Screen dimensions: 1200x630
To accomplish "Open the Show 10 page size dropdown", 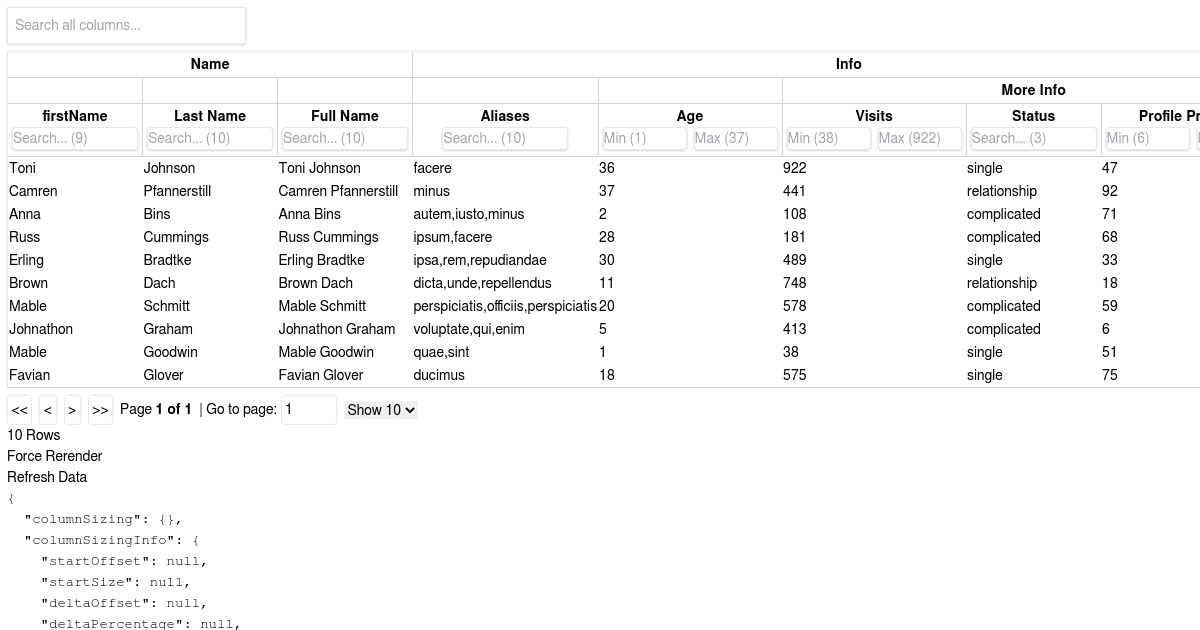I will [380, 410].
